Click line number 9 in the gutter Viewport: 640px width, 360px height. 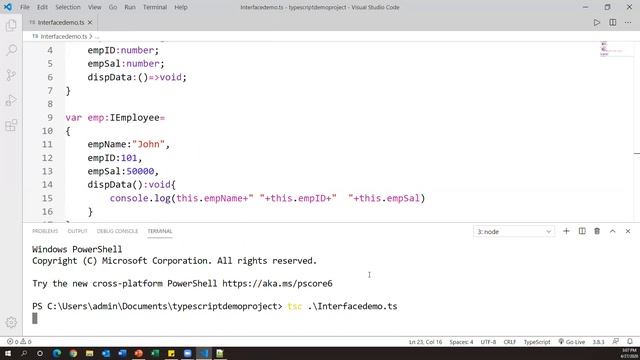click(x=50, y=118)
